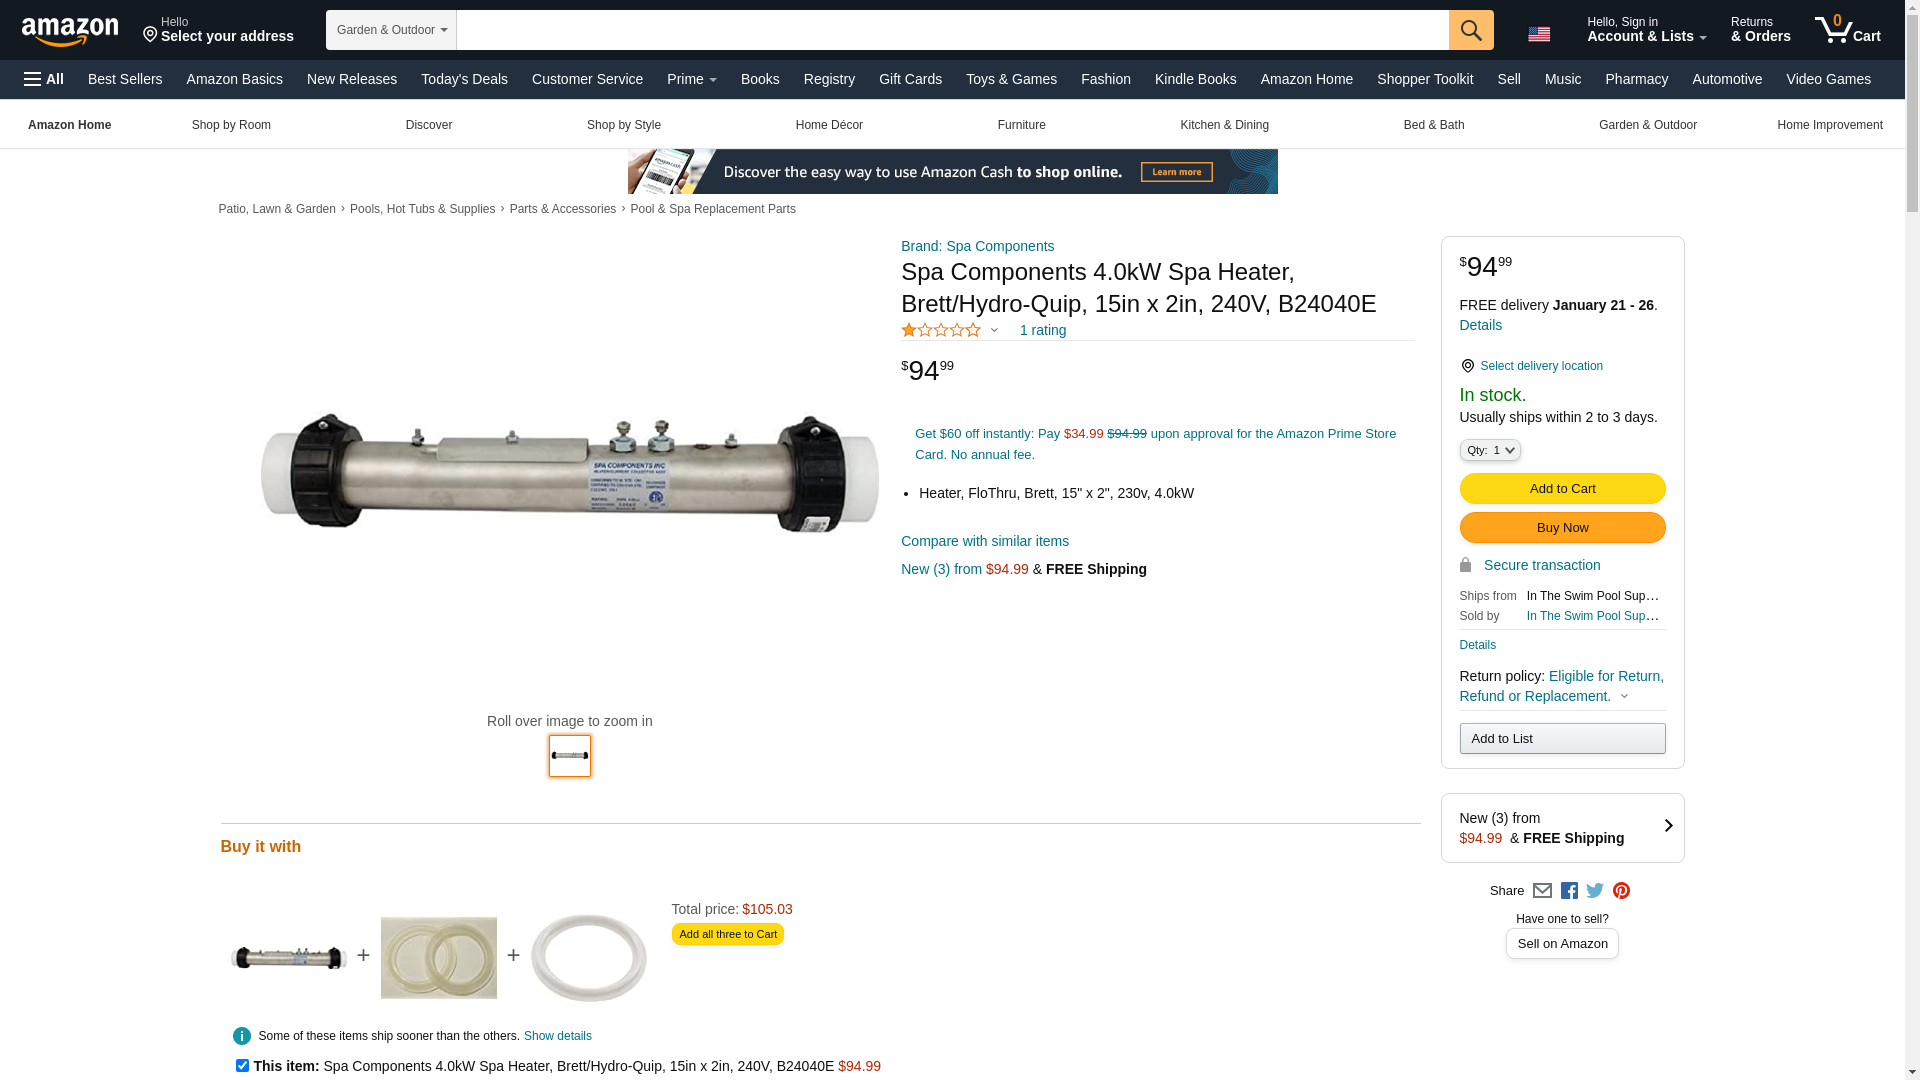Open the Garden & Outdoor search category dropdown
The image size is (1920, 1080).
391,30
